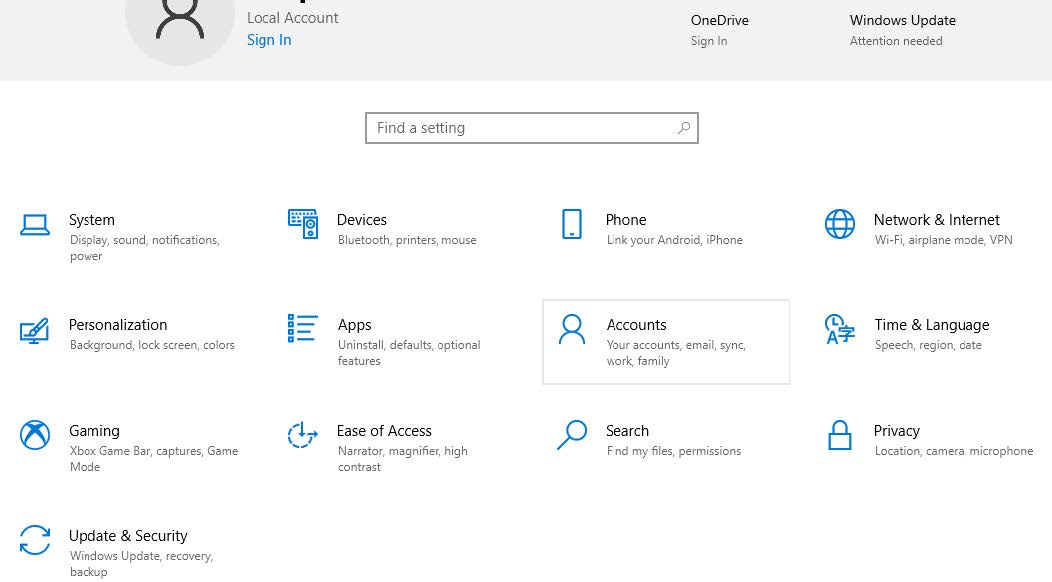Open Ease of Access icon
The width and height of the screenshot is (1052, 582).
coord(303,435)
